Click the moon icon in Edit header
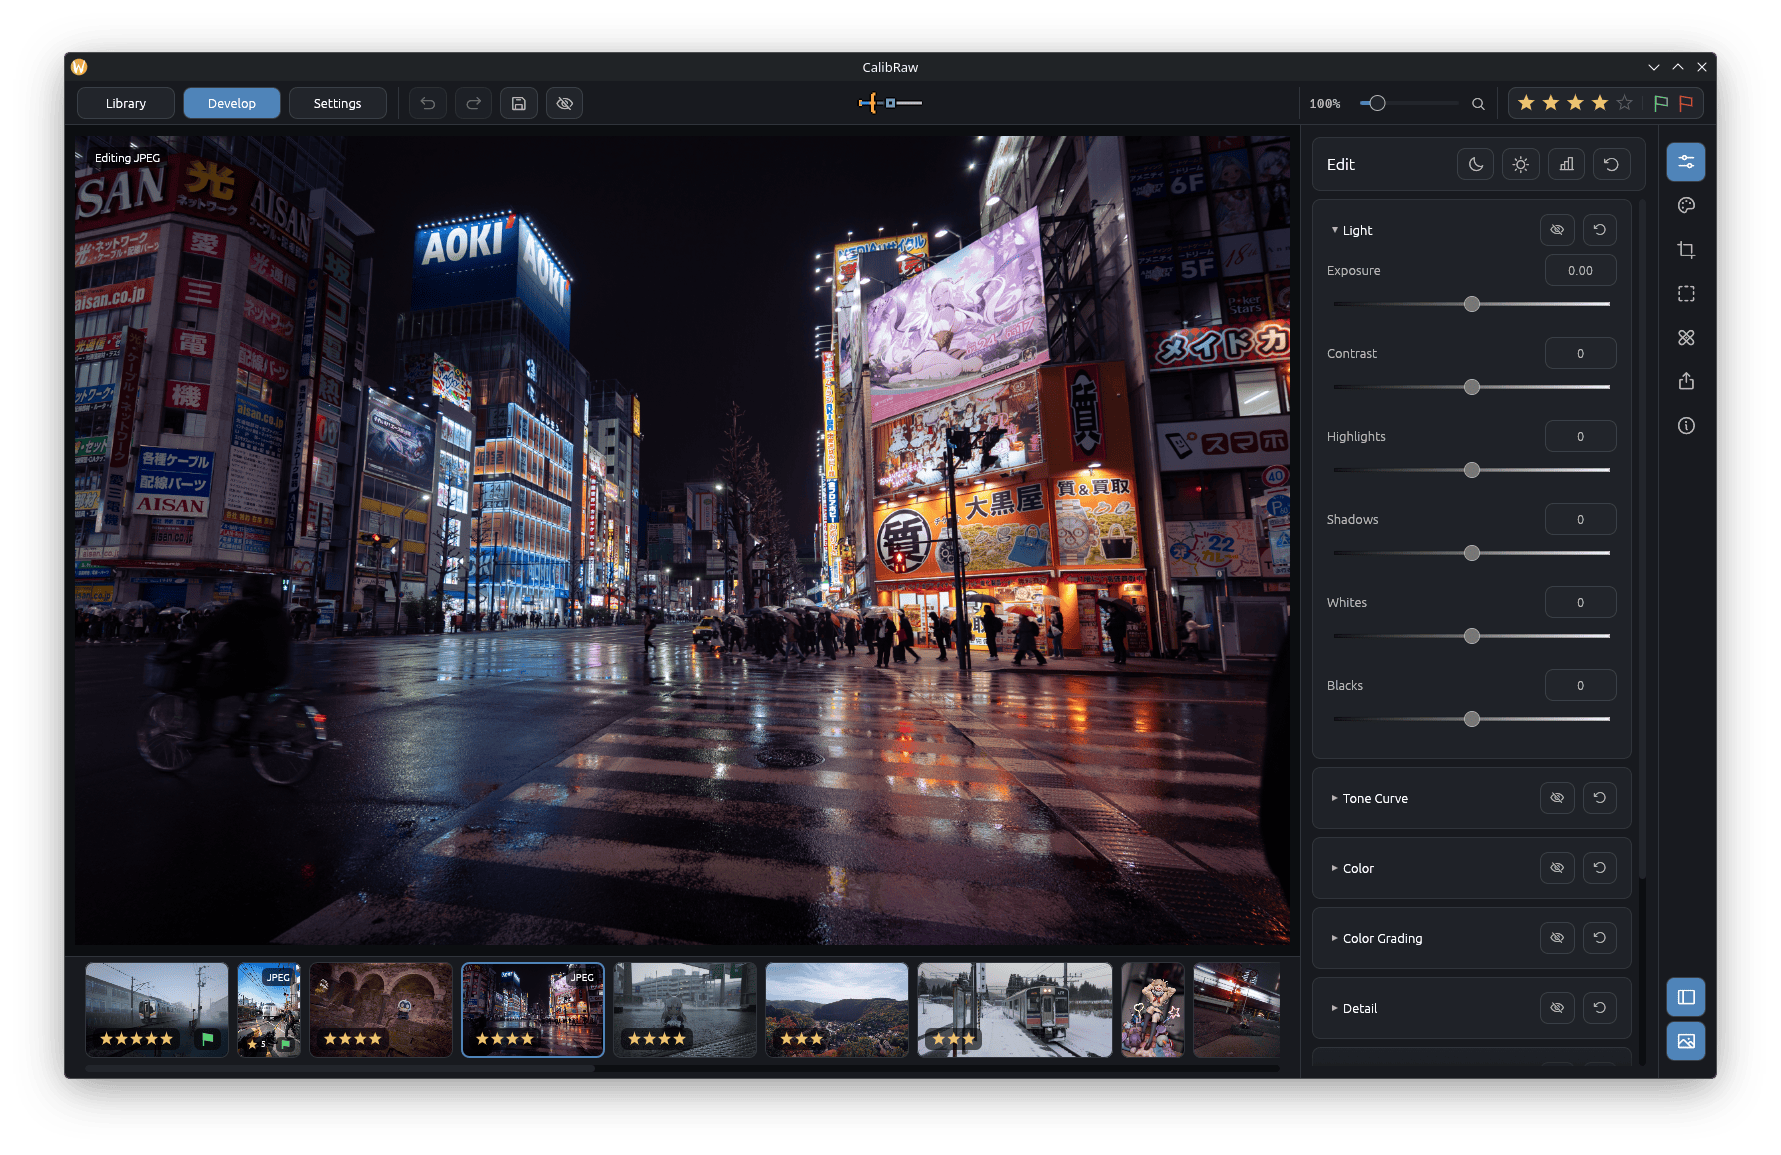Screen dimensions: 1781x1155 [x=1476, y=164]
